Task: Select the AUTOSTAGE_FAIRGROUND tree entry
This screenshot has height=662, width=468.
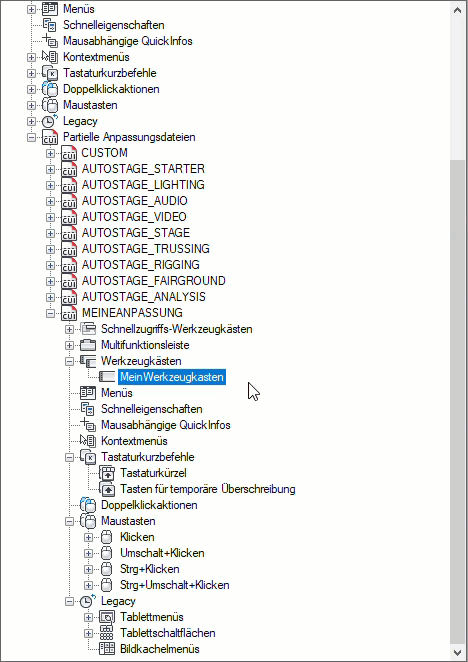Action: pos(153,281)
